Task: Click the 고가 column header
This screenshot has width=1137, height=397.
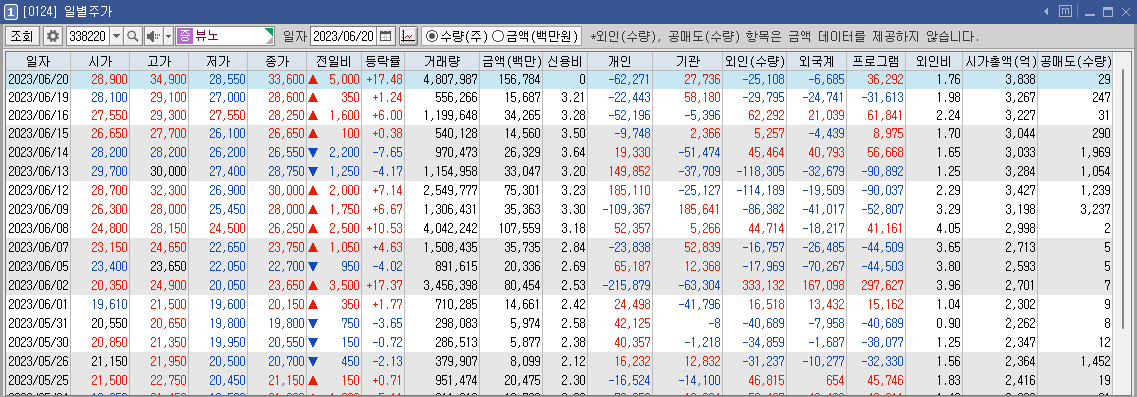Action: coord(159,61)
